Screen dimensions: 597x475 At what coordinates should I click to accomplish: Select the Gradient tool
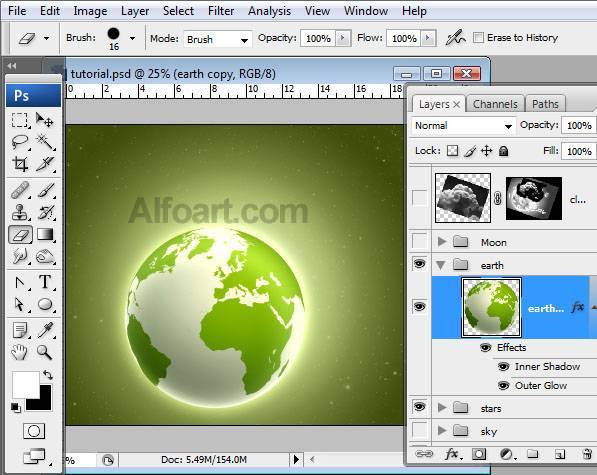pyautogui.click(x=45, y=234)
